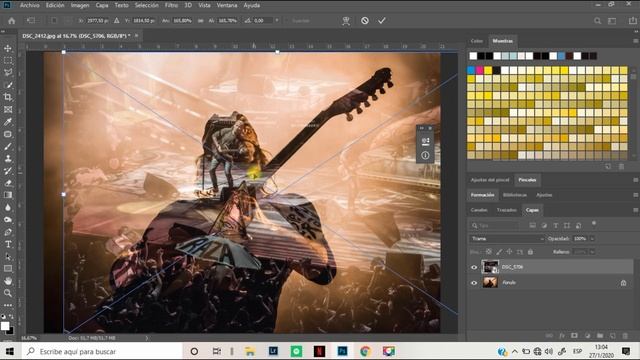
Task: Select the Horizontal Type tool
Action: [x=8, y=244]
